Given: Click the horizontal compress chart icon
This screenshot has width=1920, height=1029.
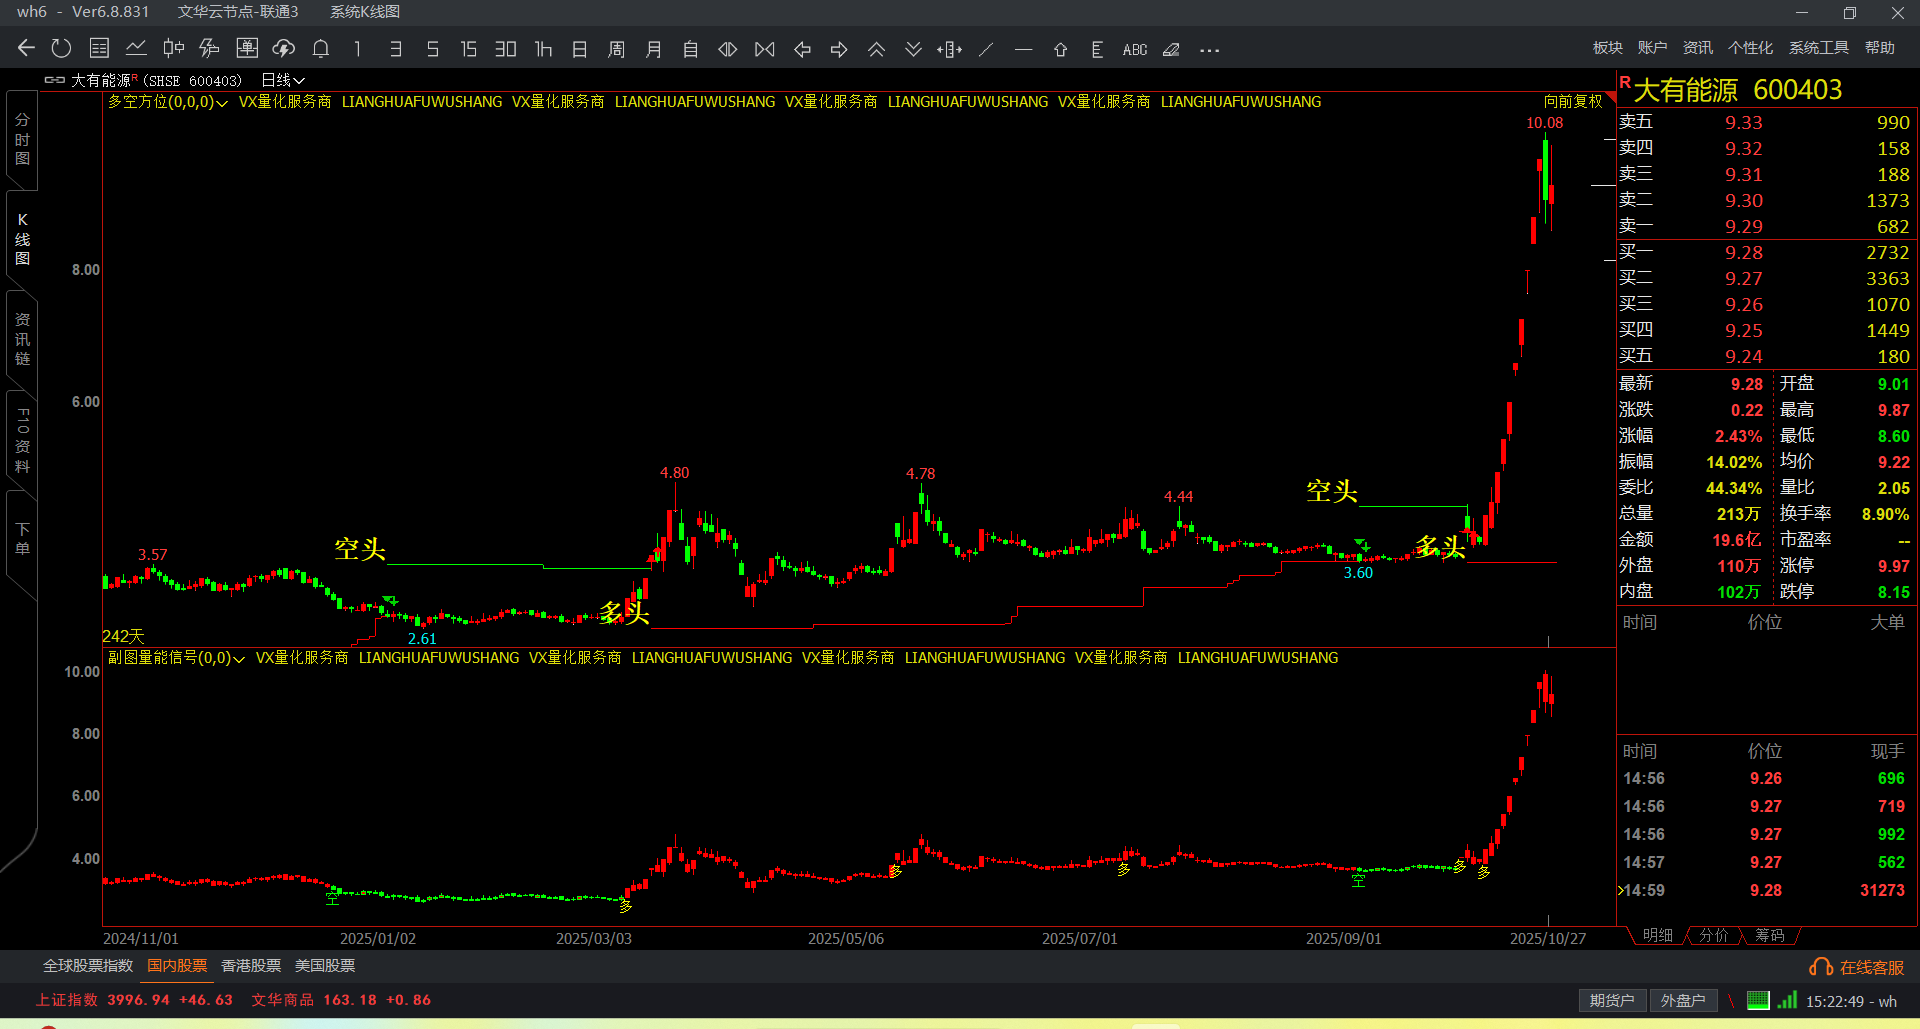Looking at the screenshot, I should pyautogui.click(x=765, y=49).
